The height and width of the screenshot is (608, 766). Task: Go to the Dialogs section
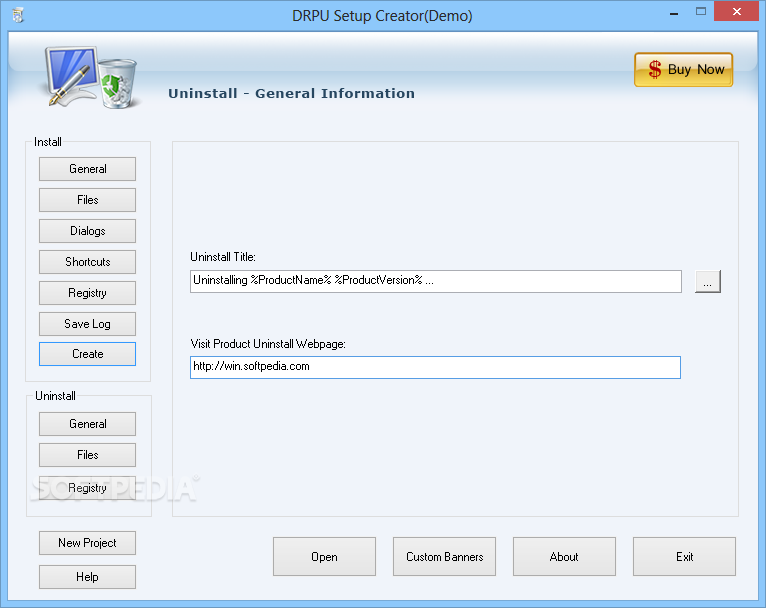click(x=87, y=231)
